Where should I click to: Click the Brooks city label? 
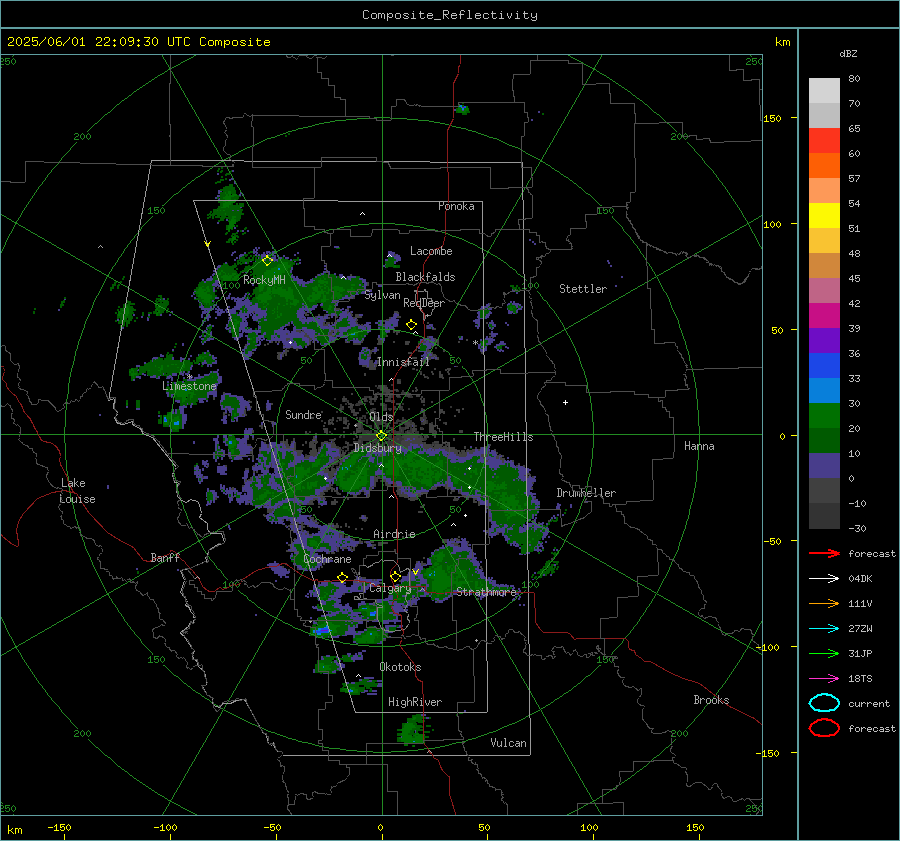[711, 700]
